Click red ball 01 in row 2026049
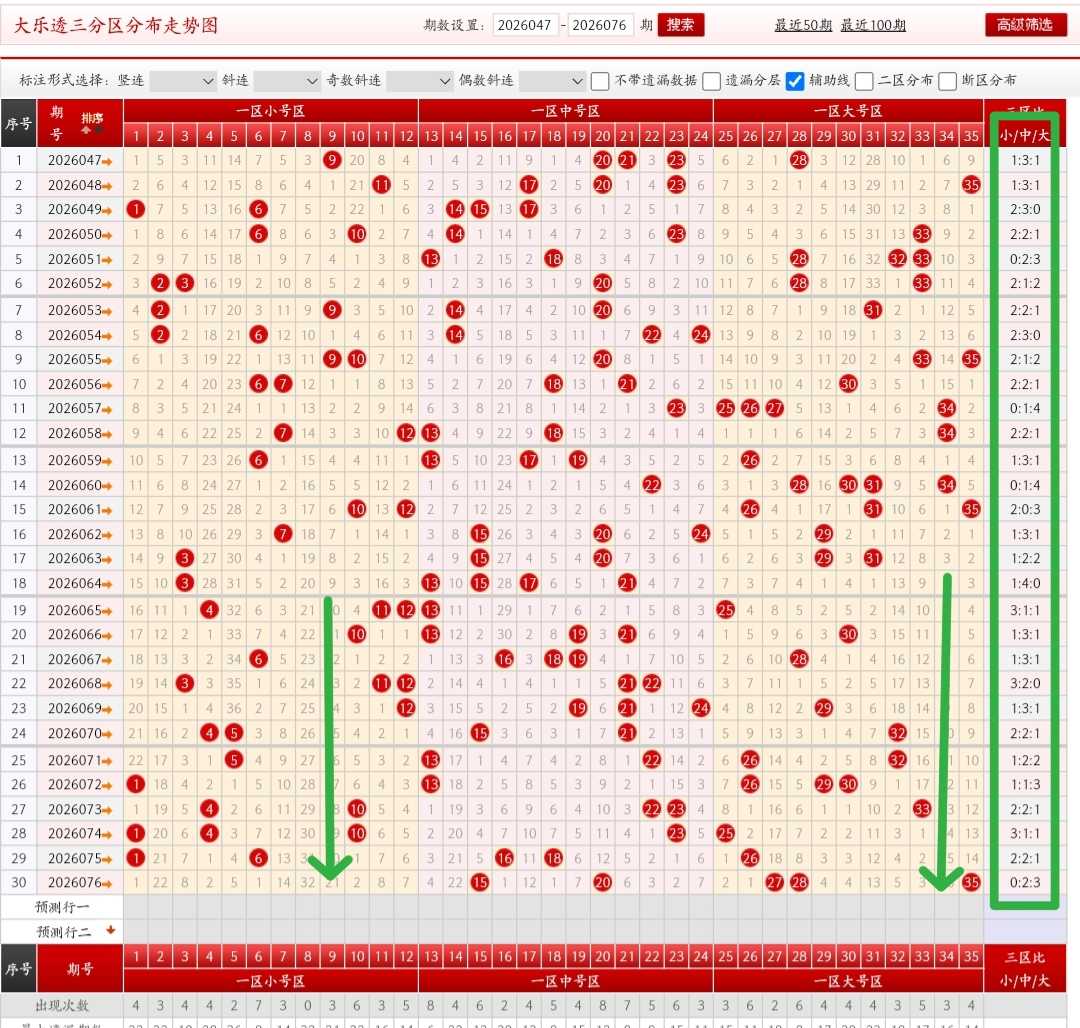The image size is (1080, 1028). coord(136,209)
